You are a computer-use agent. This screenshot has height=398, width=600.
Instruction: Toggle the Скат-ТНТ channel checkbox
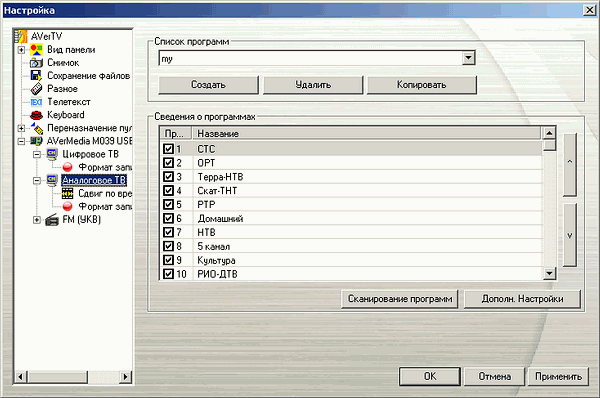tap(168, 190)
